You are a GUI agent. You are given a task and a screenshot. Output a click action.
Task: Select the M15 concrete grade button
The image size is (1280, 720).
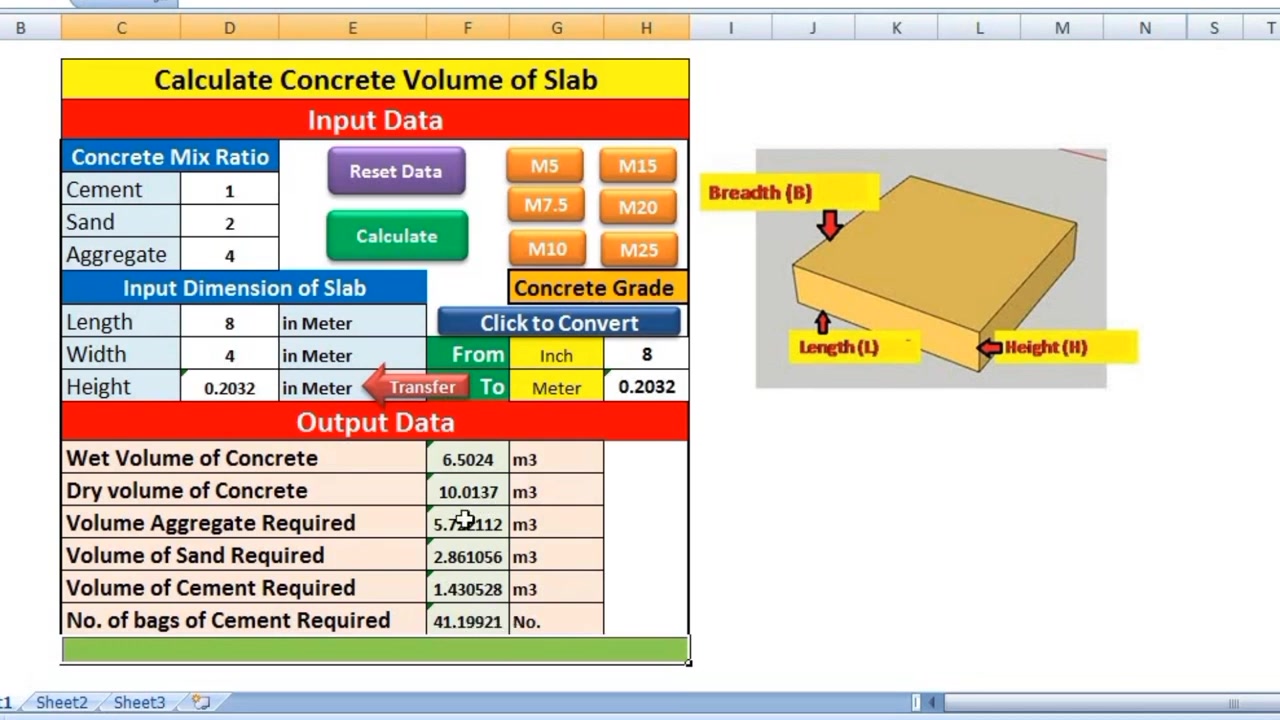point(638,166)
